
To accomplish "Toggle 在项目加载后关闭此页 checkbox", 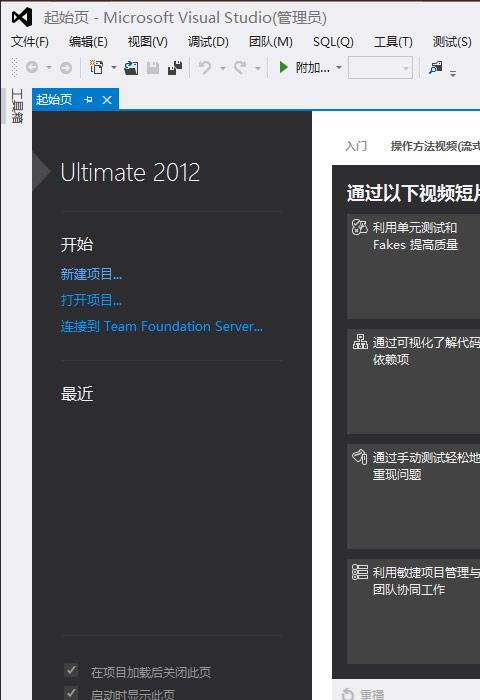I will pos(71,671).
